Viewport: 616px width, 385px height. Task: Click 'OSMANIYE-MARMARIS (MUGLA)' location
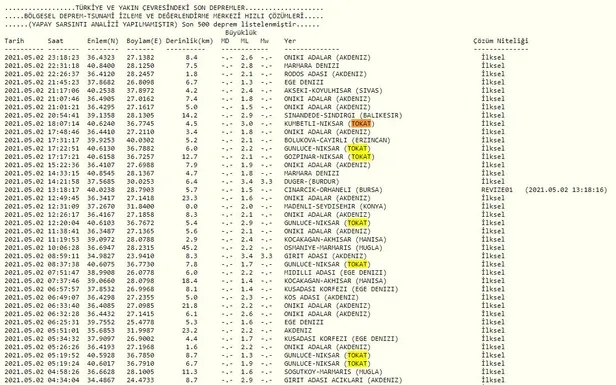tap(333, 248)
